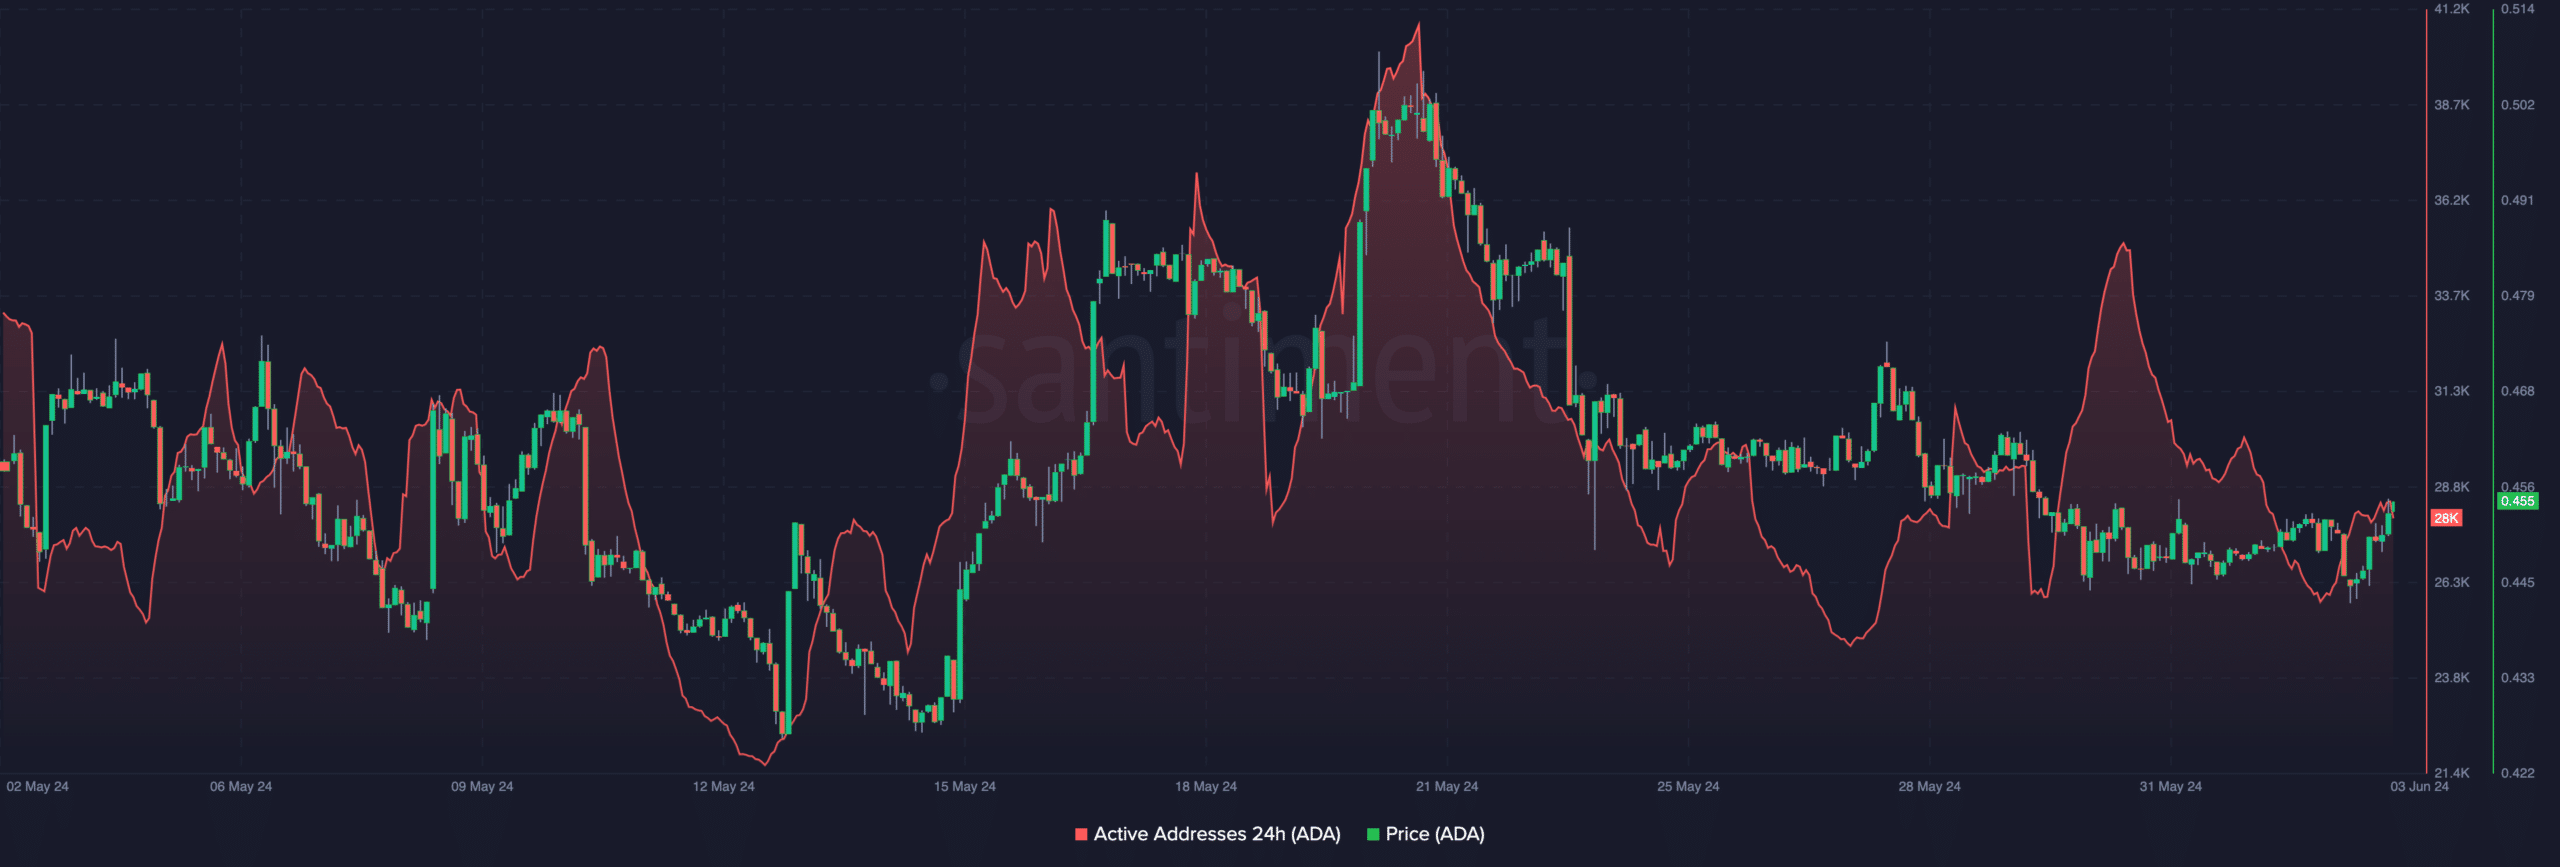
Task: Click the 0.468 price axis value
Action: pos(2518,391)
